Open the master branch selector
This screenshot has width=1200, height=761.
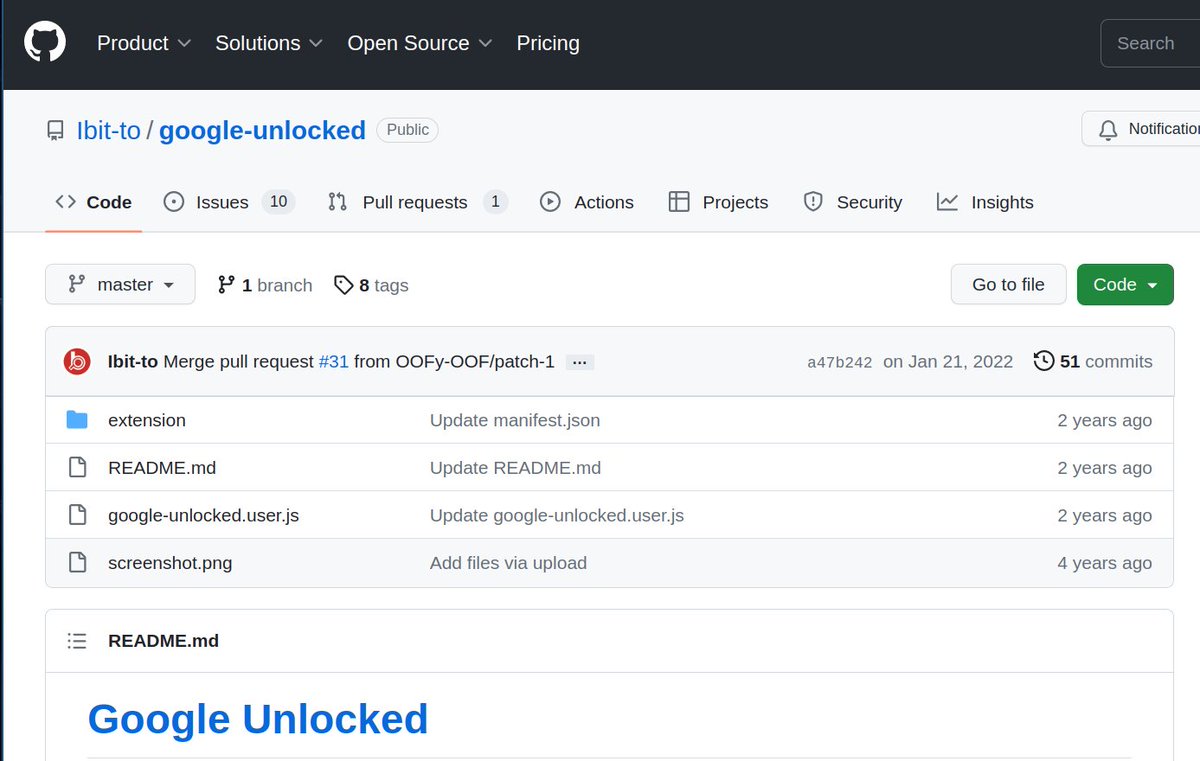(120, 285)
